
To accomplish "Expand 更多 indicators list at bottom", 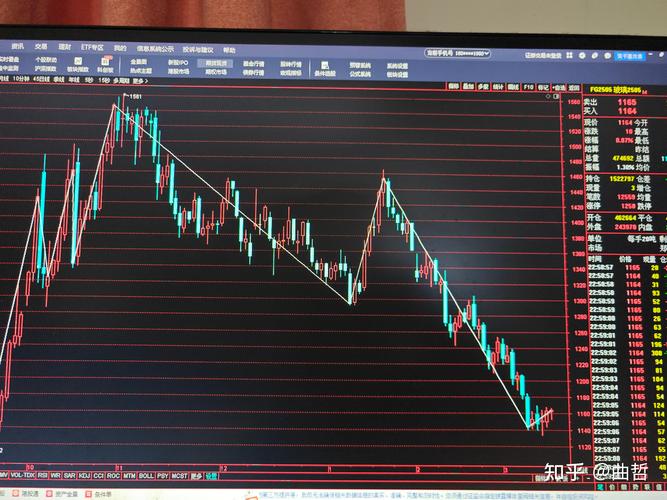I will tap(196, 475).
